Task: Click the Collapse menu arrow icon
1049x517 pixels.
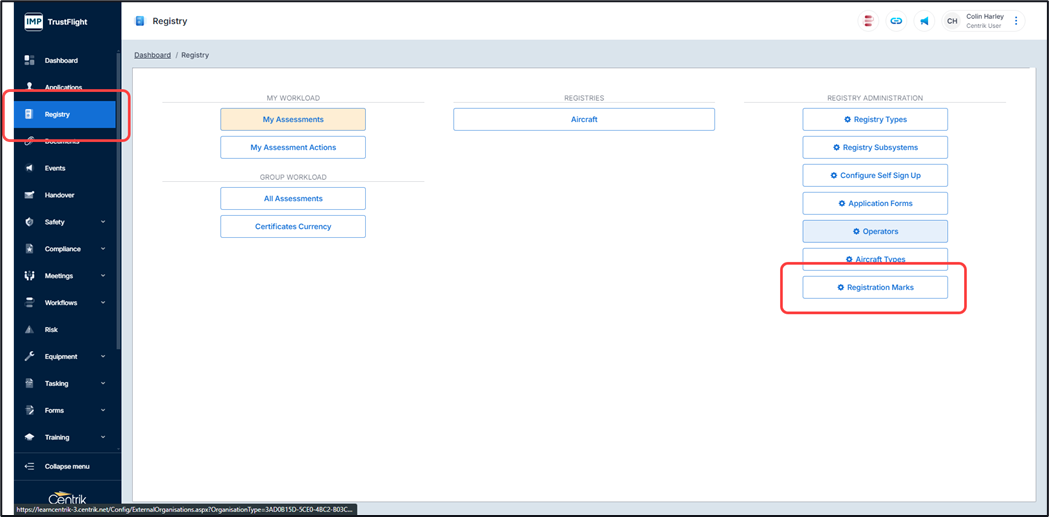Action: pos(29,466)
